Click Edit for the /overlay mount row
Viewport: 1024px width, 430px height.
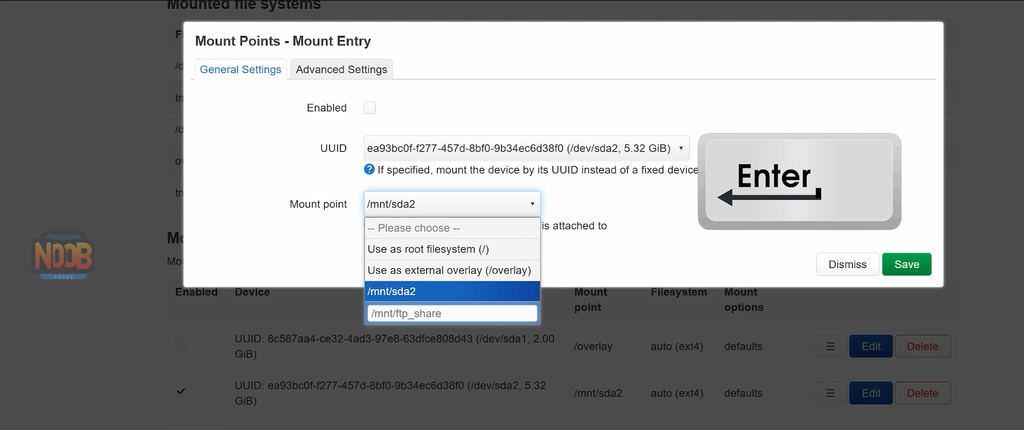click(871, 346)
